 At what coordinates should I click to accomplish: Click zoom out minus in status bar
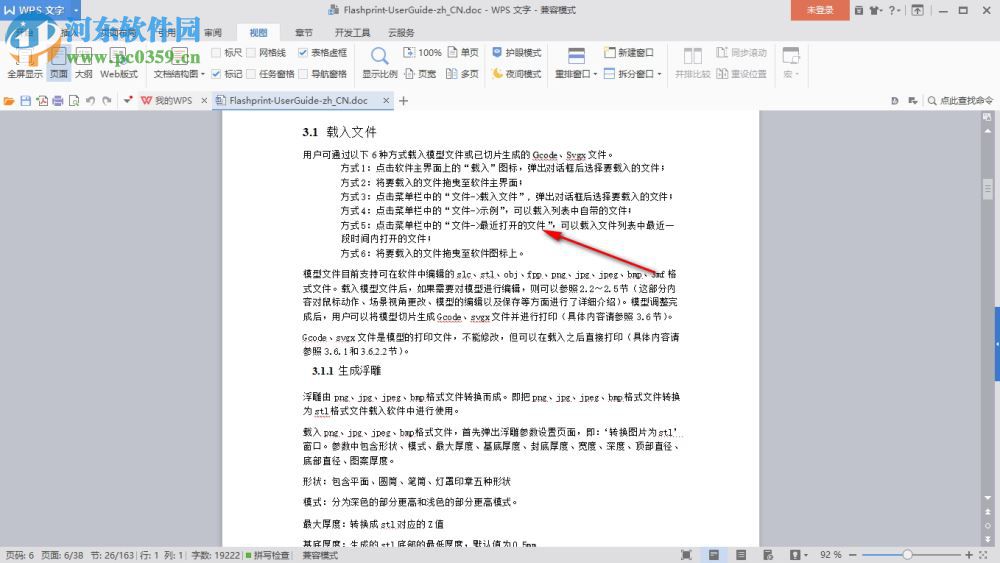click(853, 555)
